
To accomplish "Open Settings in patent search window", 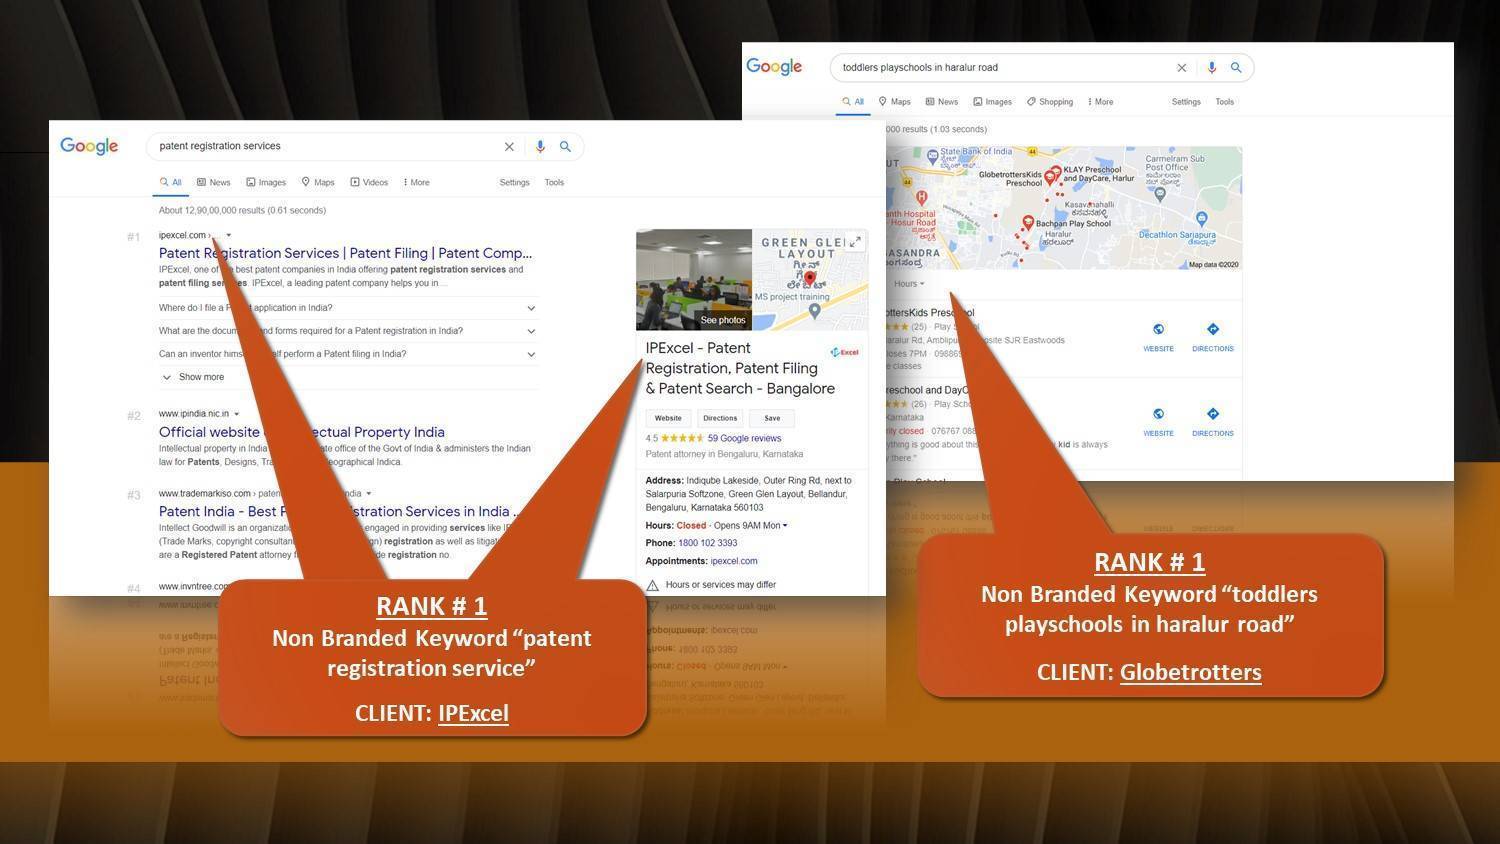I will coord(514,182).
